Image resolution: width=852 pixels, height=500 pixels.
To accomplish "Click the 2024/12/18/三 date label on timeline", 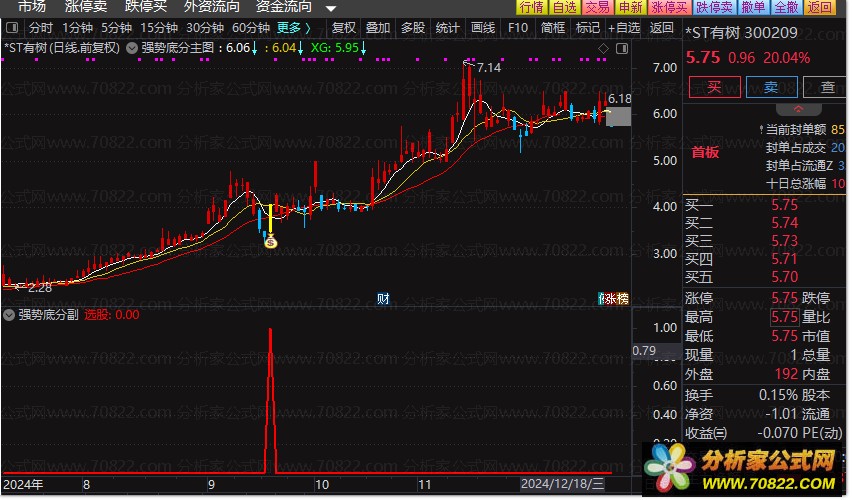I will 562,484.
